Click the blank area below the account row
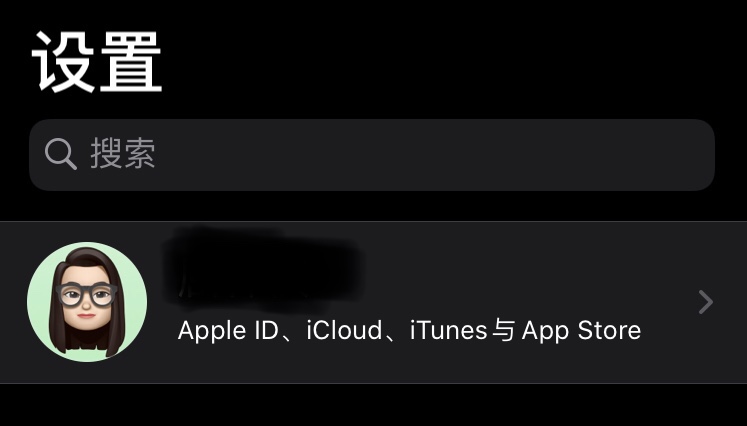The image size is (747, 426). [374, 405]
